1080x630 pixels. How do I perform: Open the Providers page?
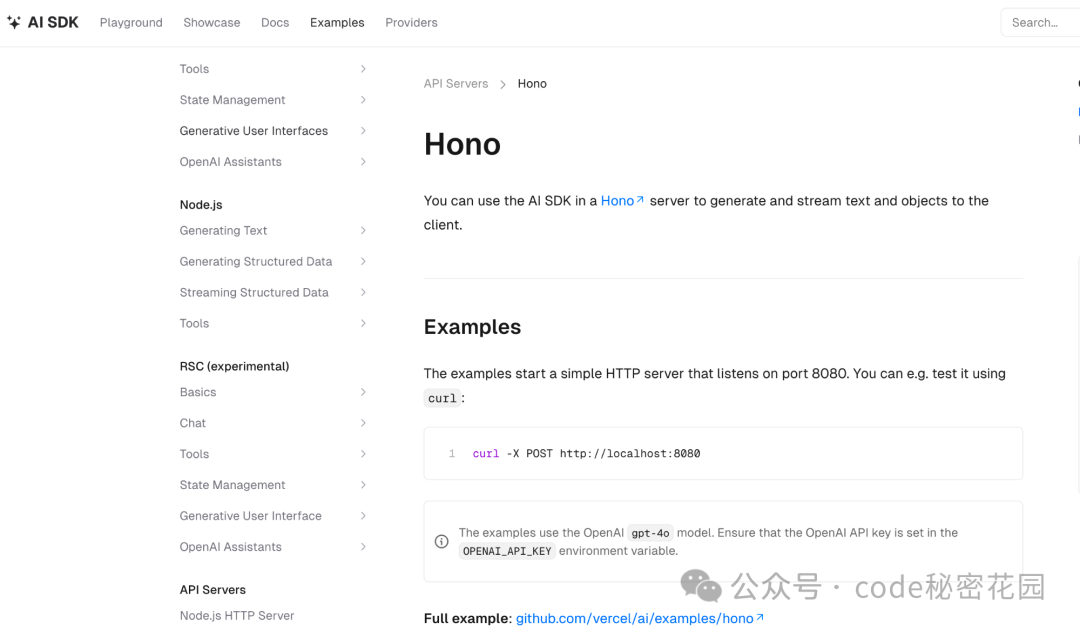(411, 22)
